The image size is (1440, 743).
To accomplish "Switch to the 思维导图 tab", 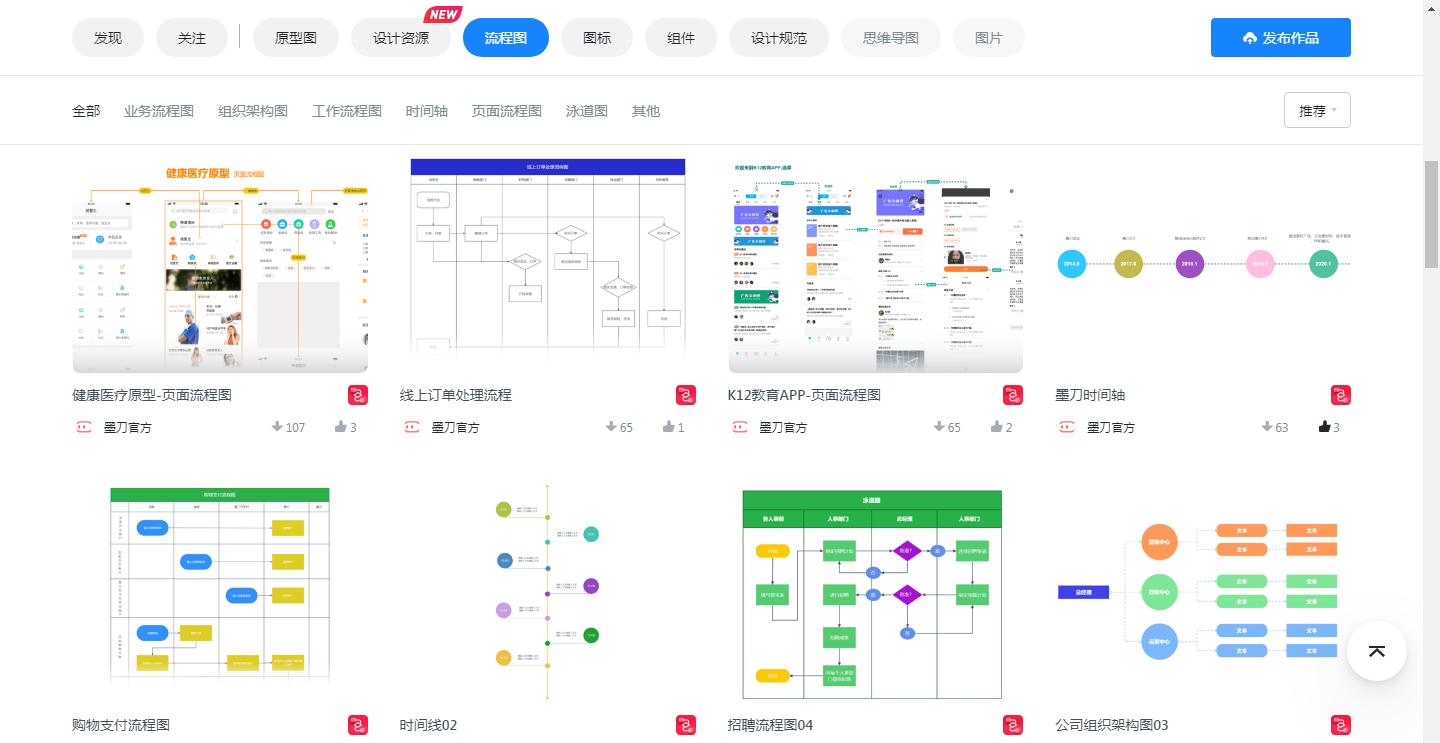I will pos(890,37).
